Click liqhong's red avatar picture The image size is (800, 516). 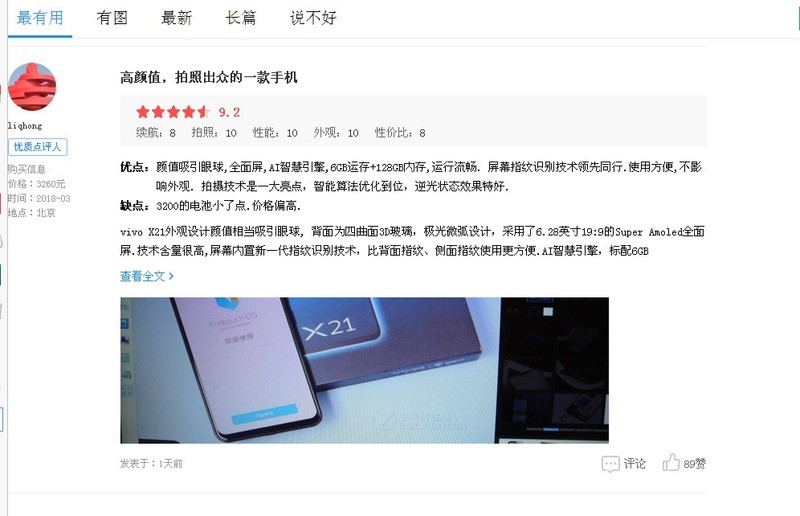click(32, 87)
